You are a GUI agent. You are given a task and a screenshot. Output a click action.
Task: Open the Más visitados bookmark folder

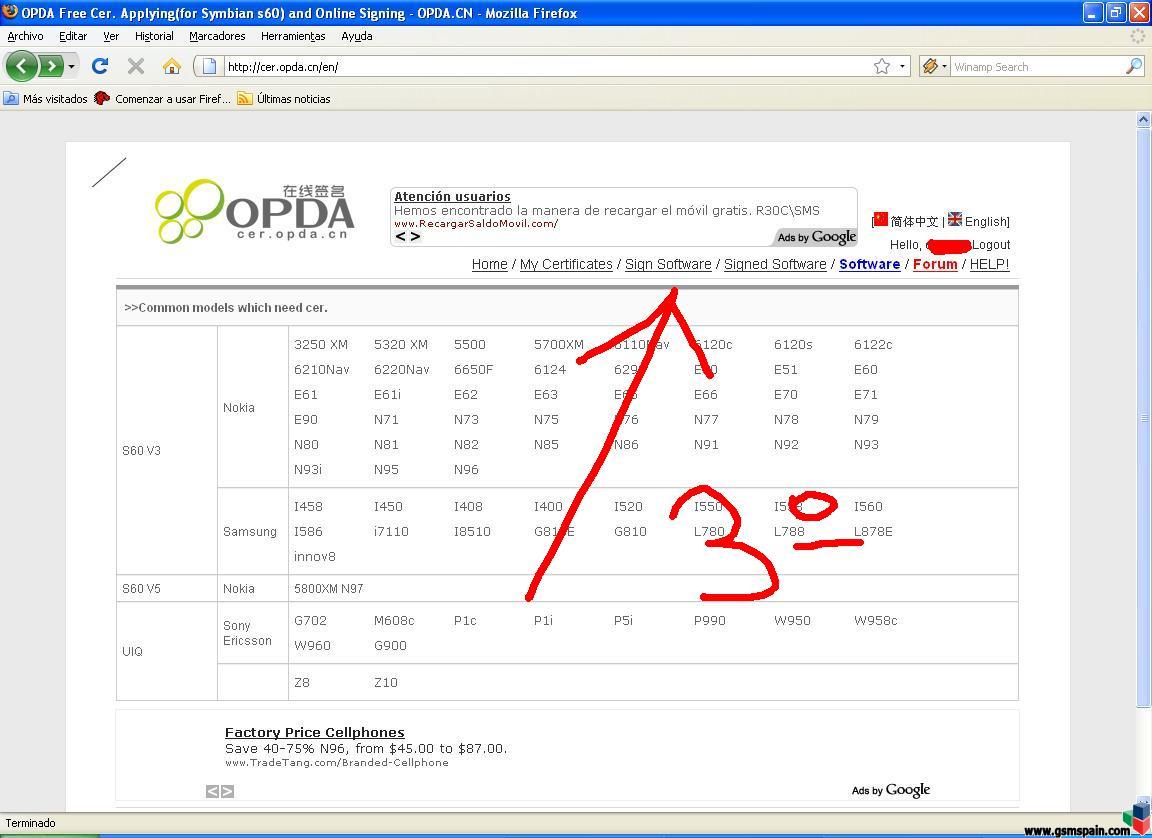click(46, 98)
